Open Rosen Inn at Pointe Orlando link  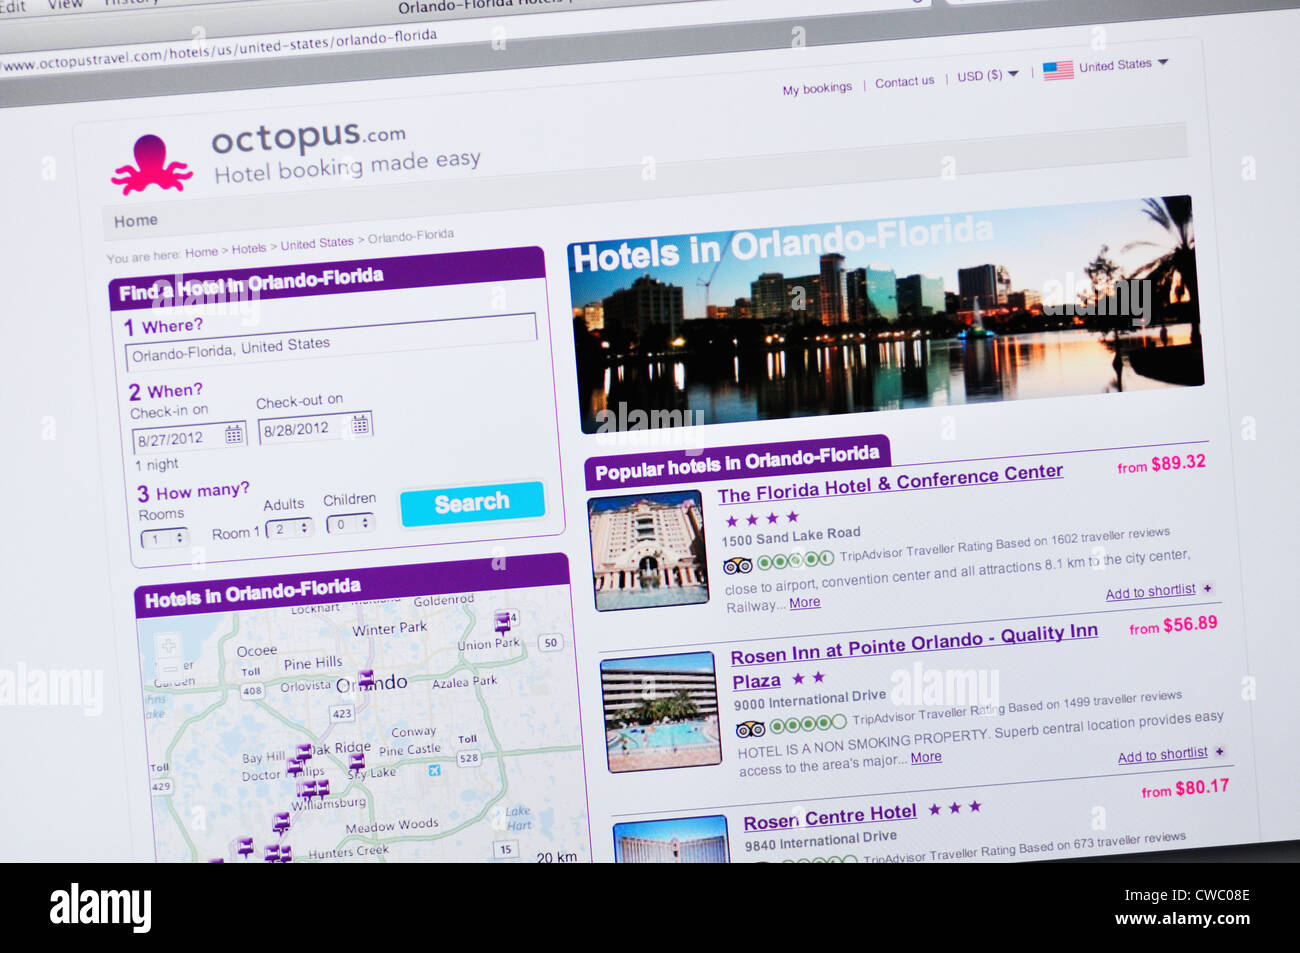pyautogui.click(x=914, y=655)
